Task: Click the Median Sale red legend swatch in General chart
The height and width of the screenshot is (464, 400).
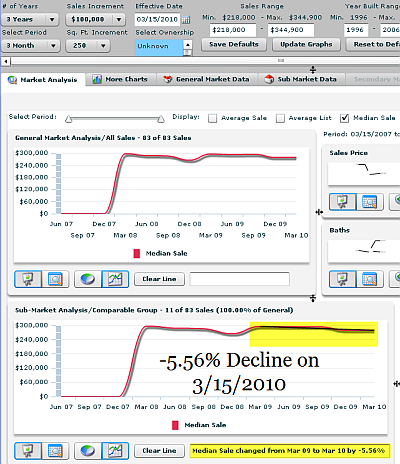Action: (137, 254)
